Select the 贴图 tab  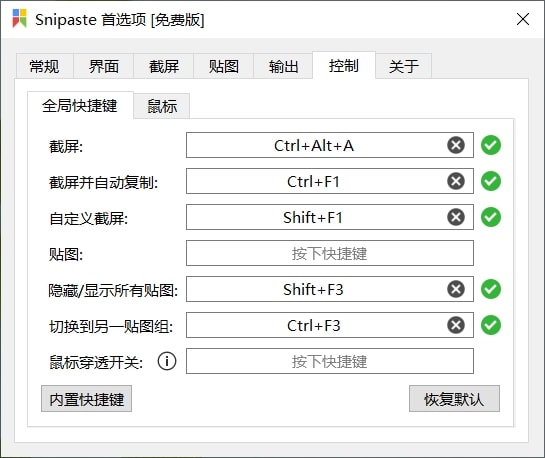click(223, 66)
